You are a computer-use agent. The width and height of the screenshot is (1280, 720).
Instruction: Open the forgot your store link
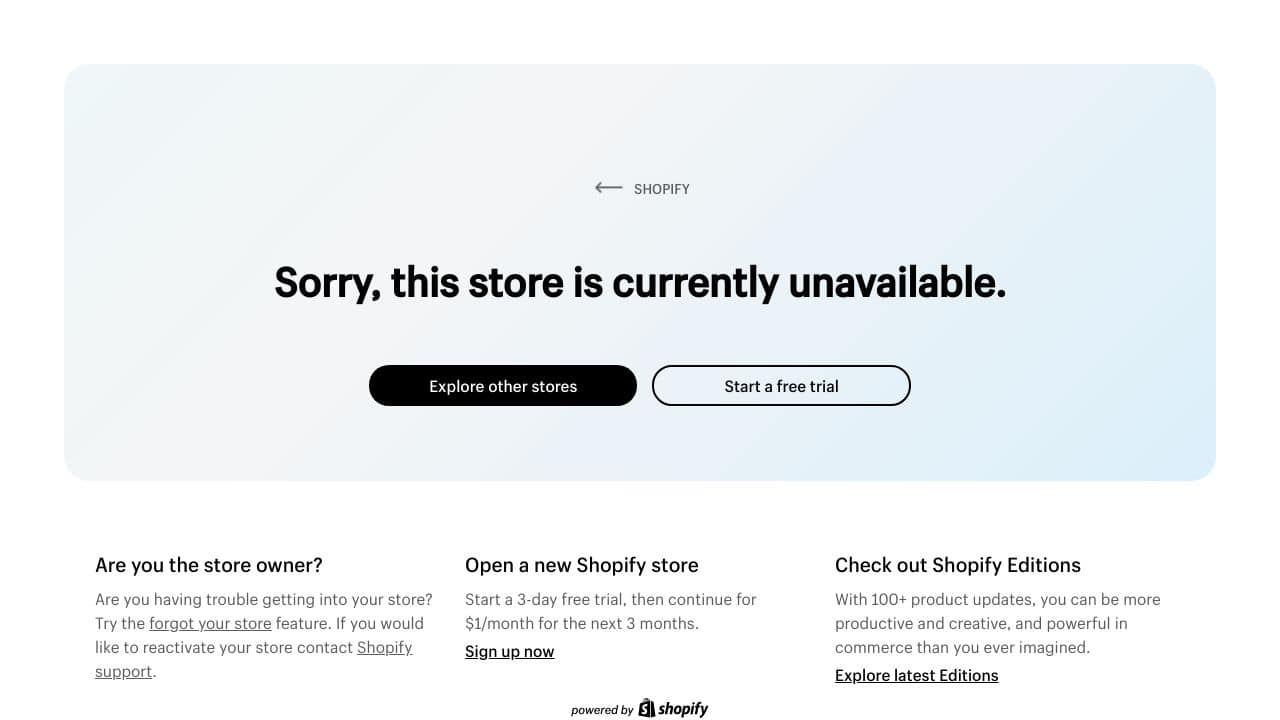tap(210, 623)
